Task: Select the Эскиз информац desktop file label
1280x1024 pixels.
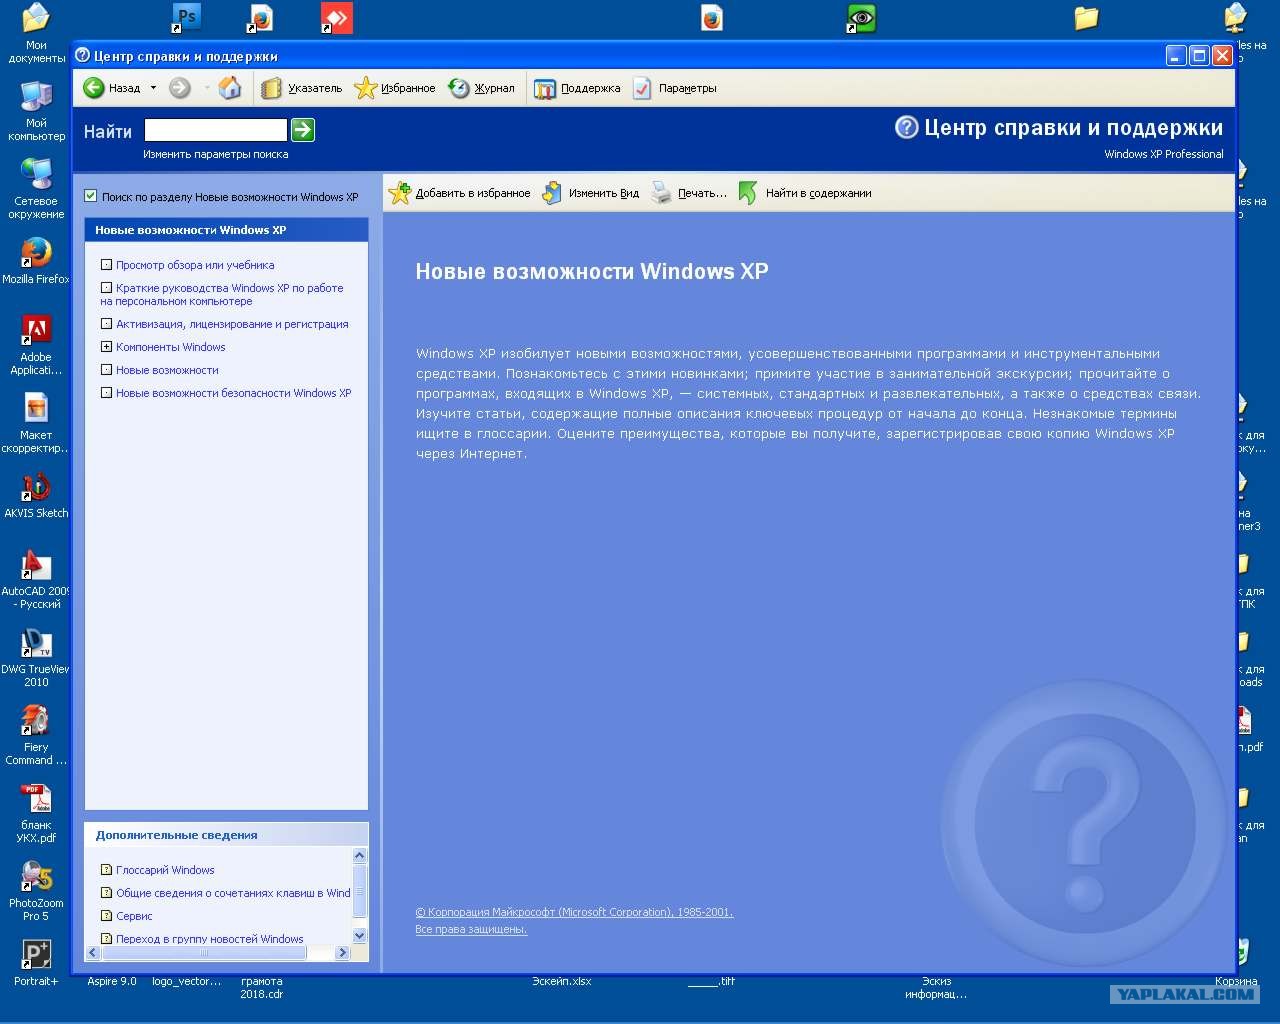Action: 936,988
